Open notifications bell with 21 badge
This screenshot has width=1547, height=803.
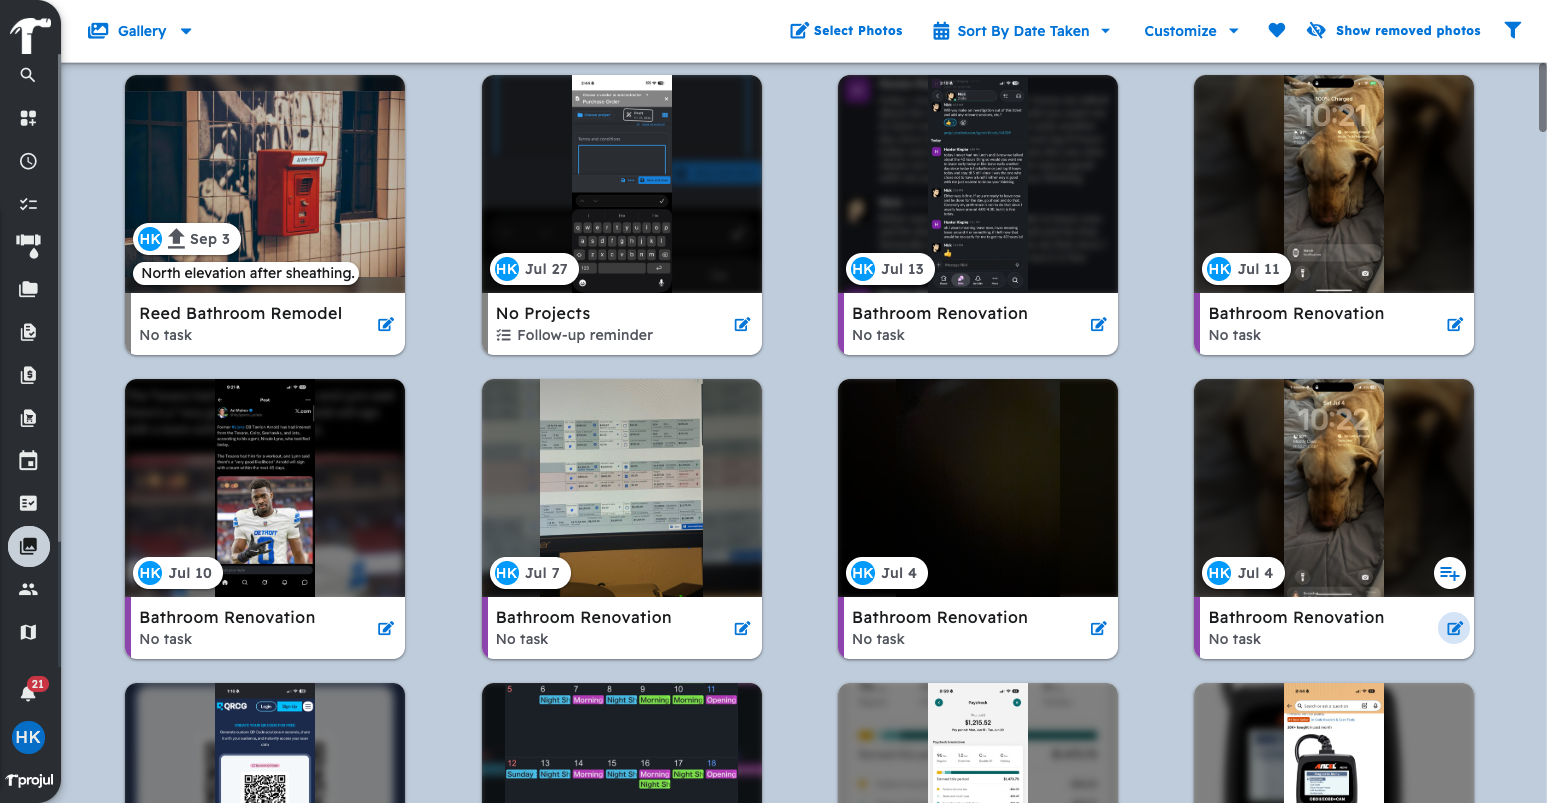(29, 691)
